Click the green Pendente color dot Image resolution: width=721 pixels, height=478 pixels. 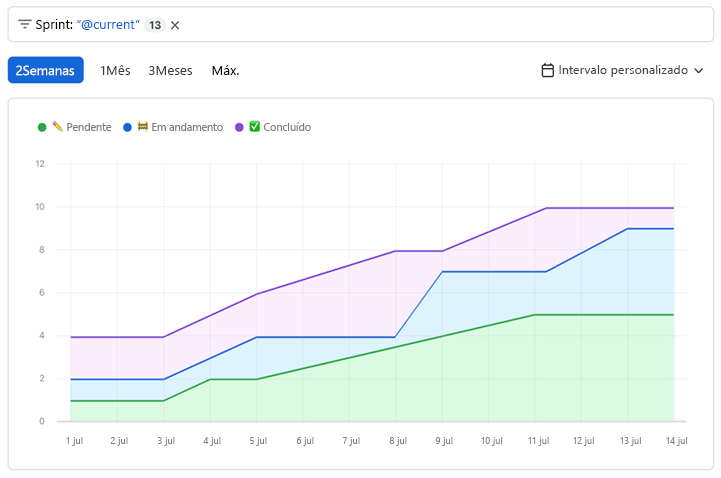[x=42, y=127]
